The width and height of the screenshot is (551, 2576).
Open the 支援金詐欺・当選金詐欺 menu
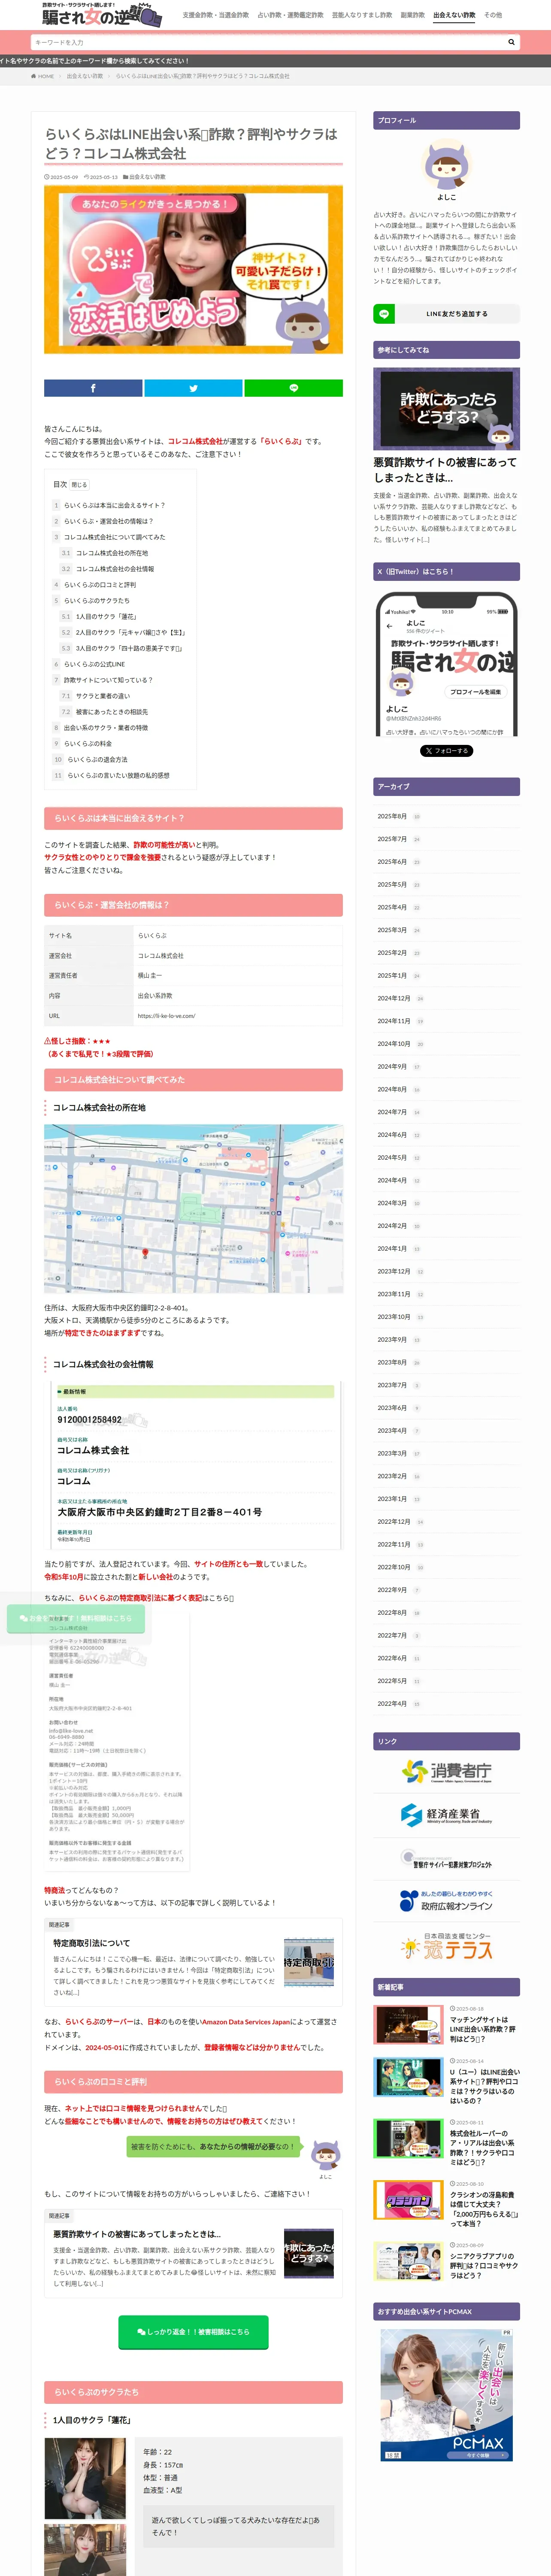(215, 15)
